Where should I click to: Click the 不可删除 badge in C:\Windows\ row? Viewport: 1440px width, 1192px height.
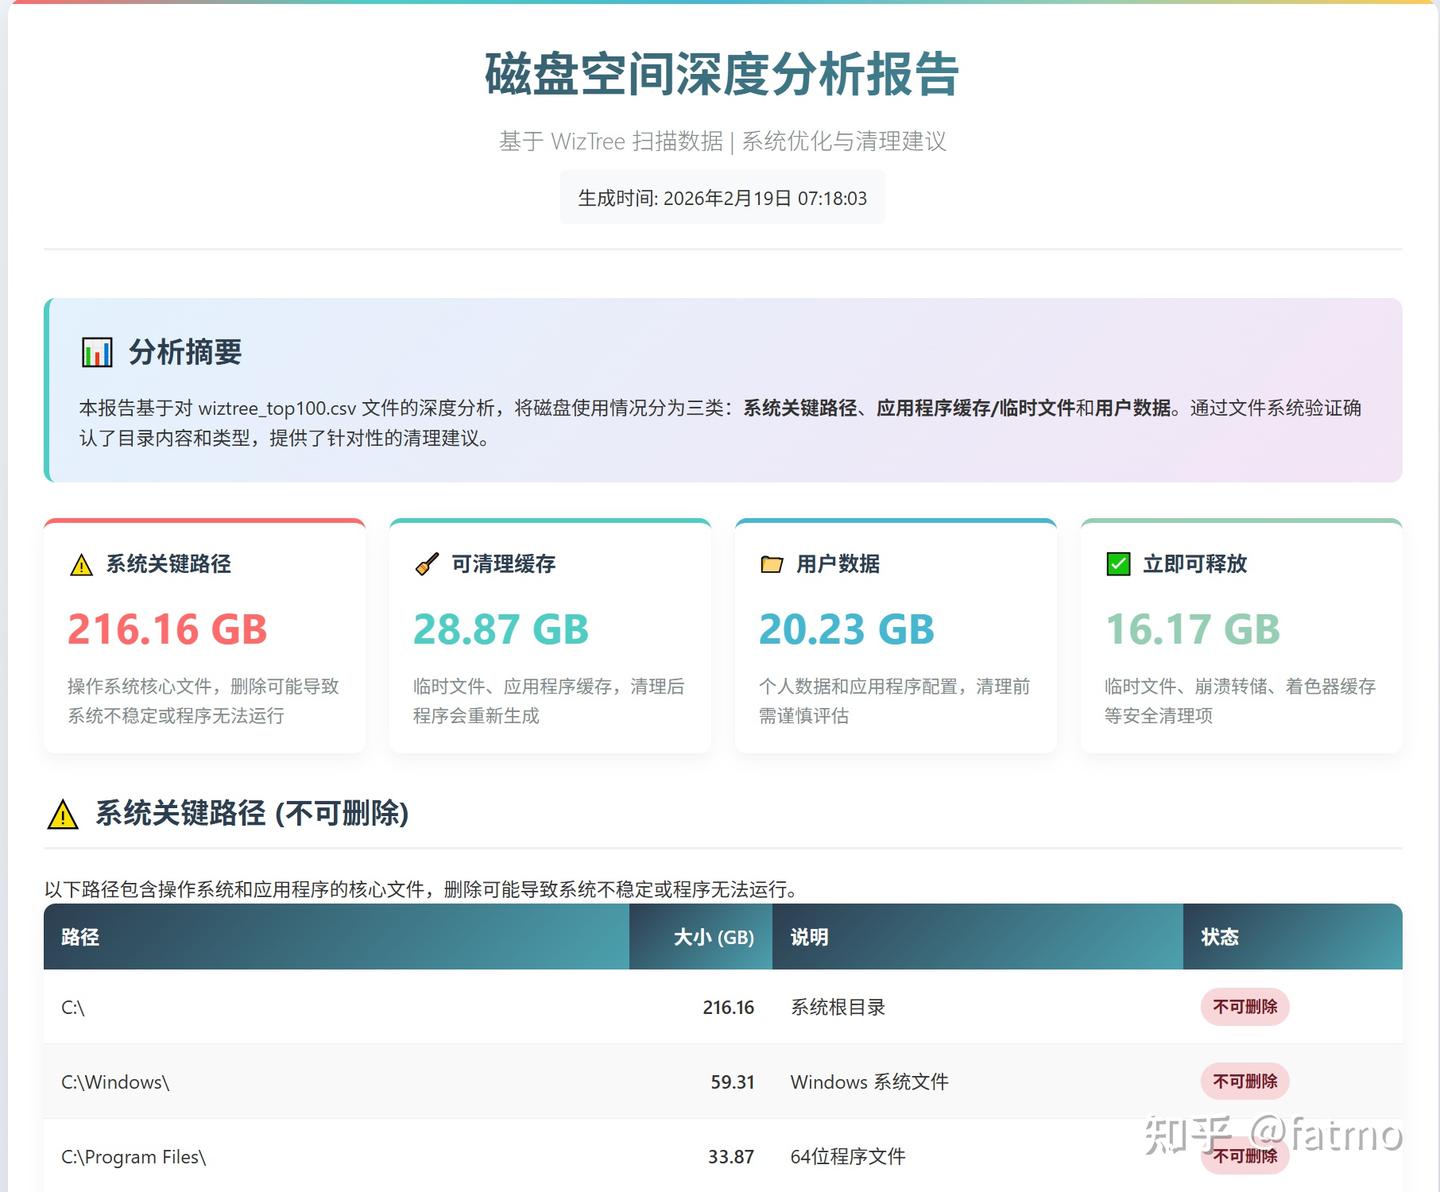1245,1081
